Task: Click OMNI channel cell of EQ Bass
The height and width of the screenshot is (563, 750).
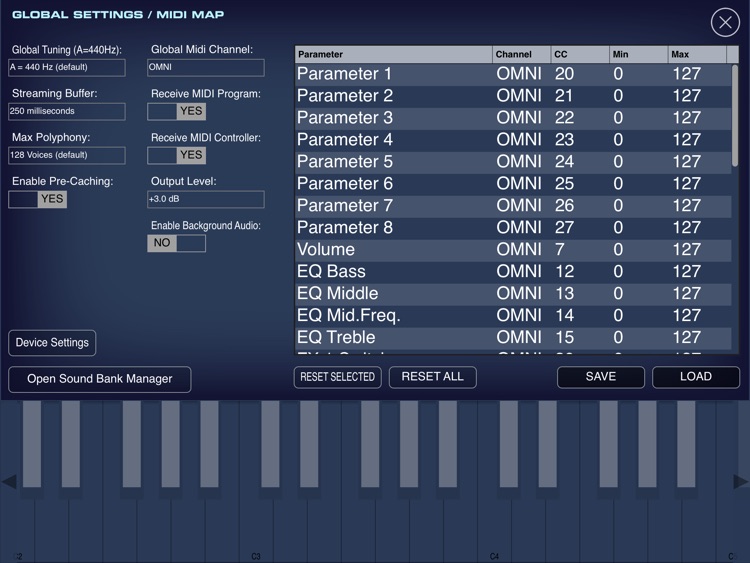Action: click(519, 272)
